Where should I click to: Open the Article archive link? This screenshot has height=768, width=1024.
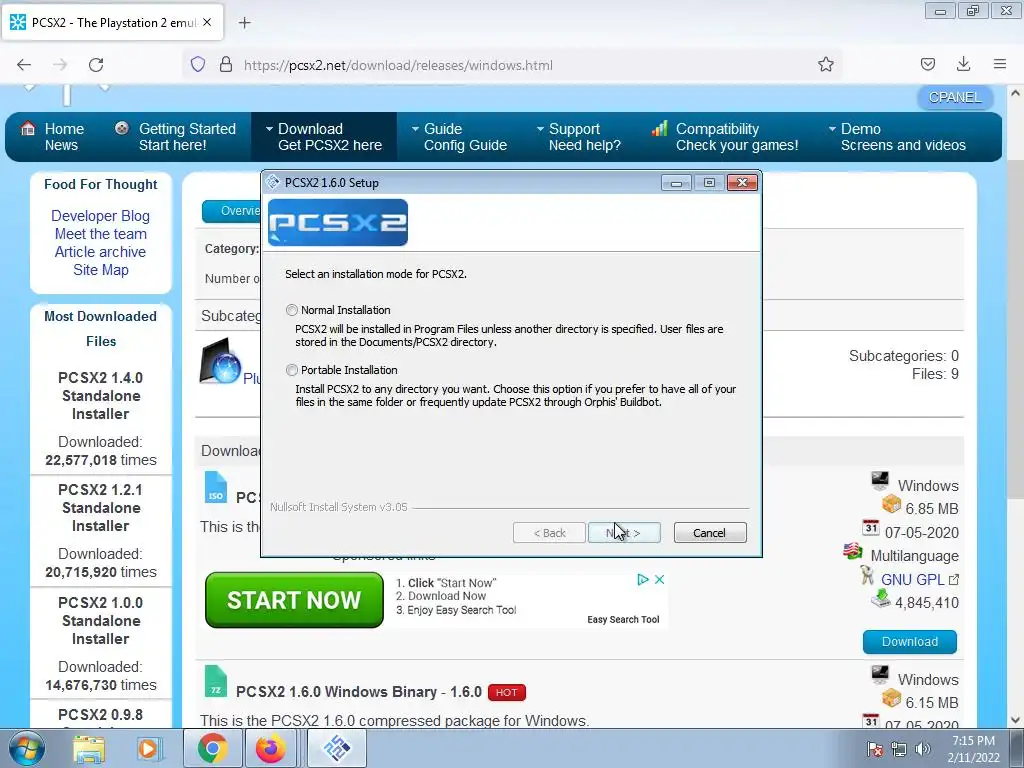[x=101, y=252]
